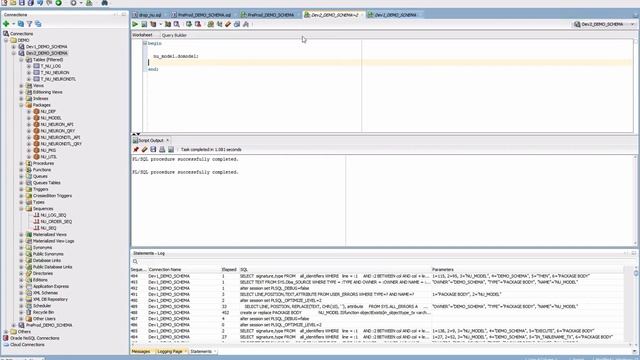Click the Commit icon in the worksheet toolbar
Image resolution: width=640 pixels, height=360 pixels.
pos(189,24)
